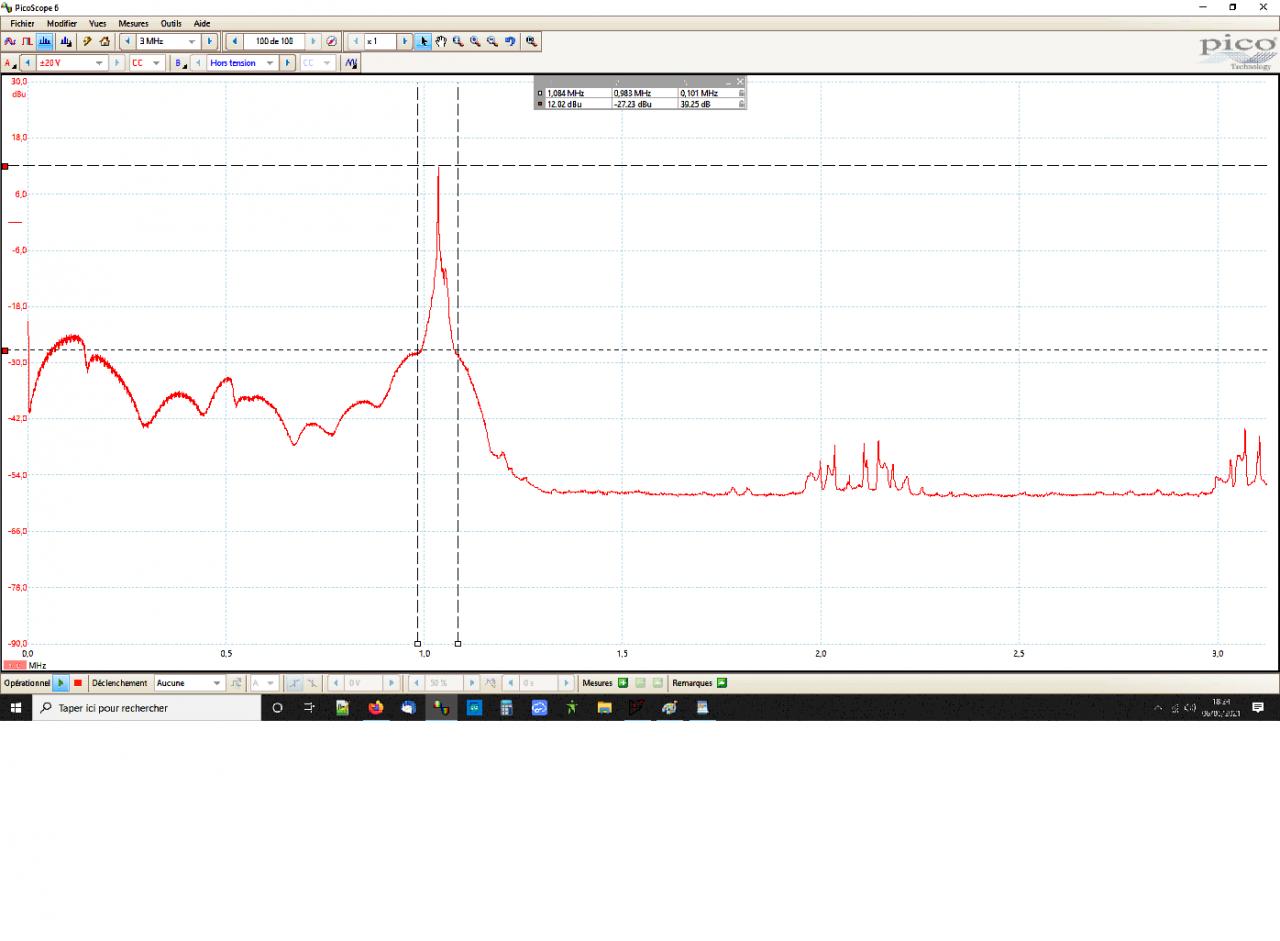Lock the frequency ruler row padlock
This screenshot has height=941, width=1280.
tap(741, 93)
